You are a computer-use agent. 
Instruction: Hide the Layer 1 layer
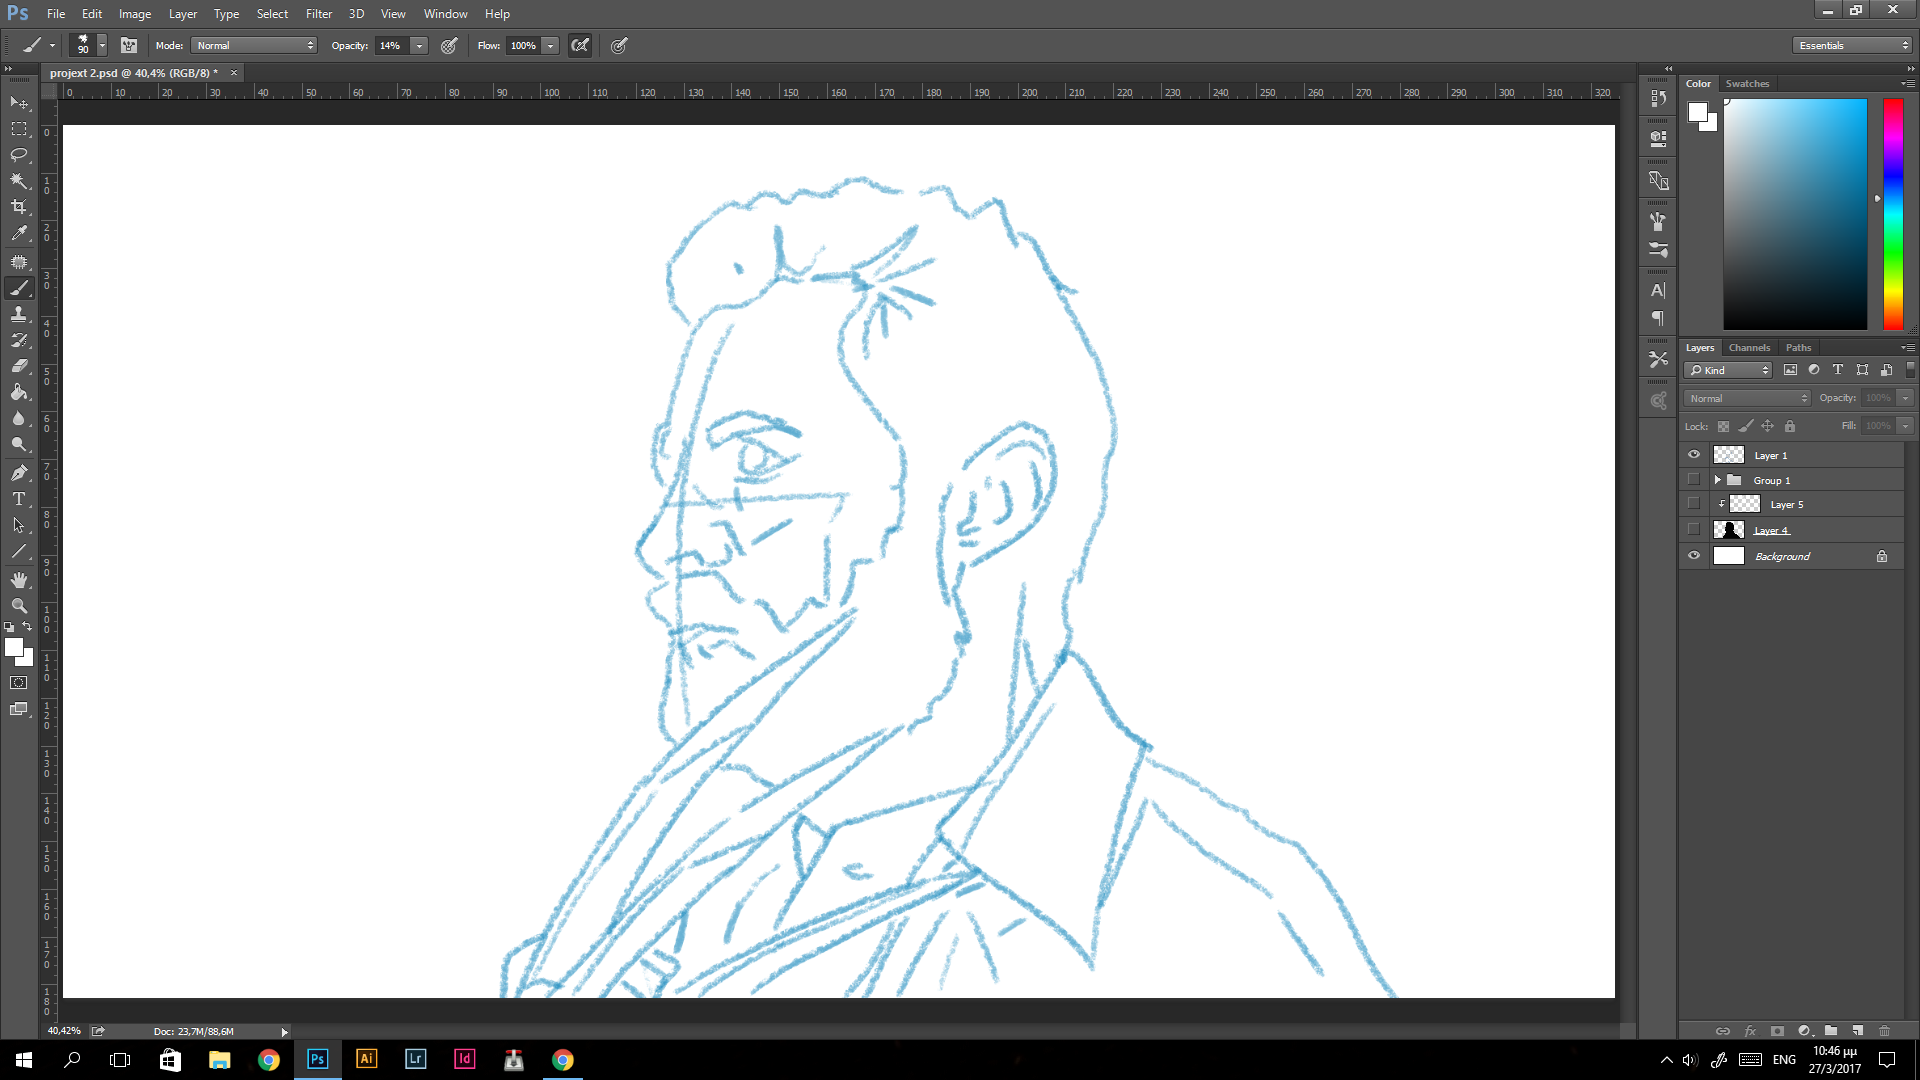coord(1694,455)
